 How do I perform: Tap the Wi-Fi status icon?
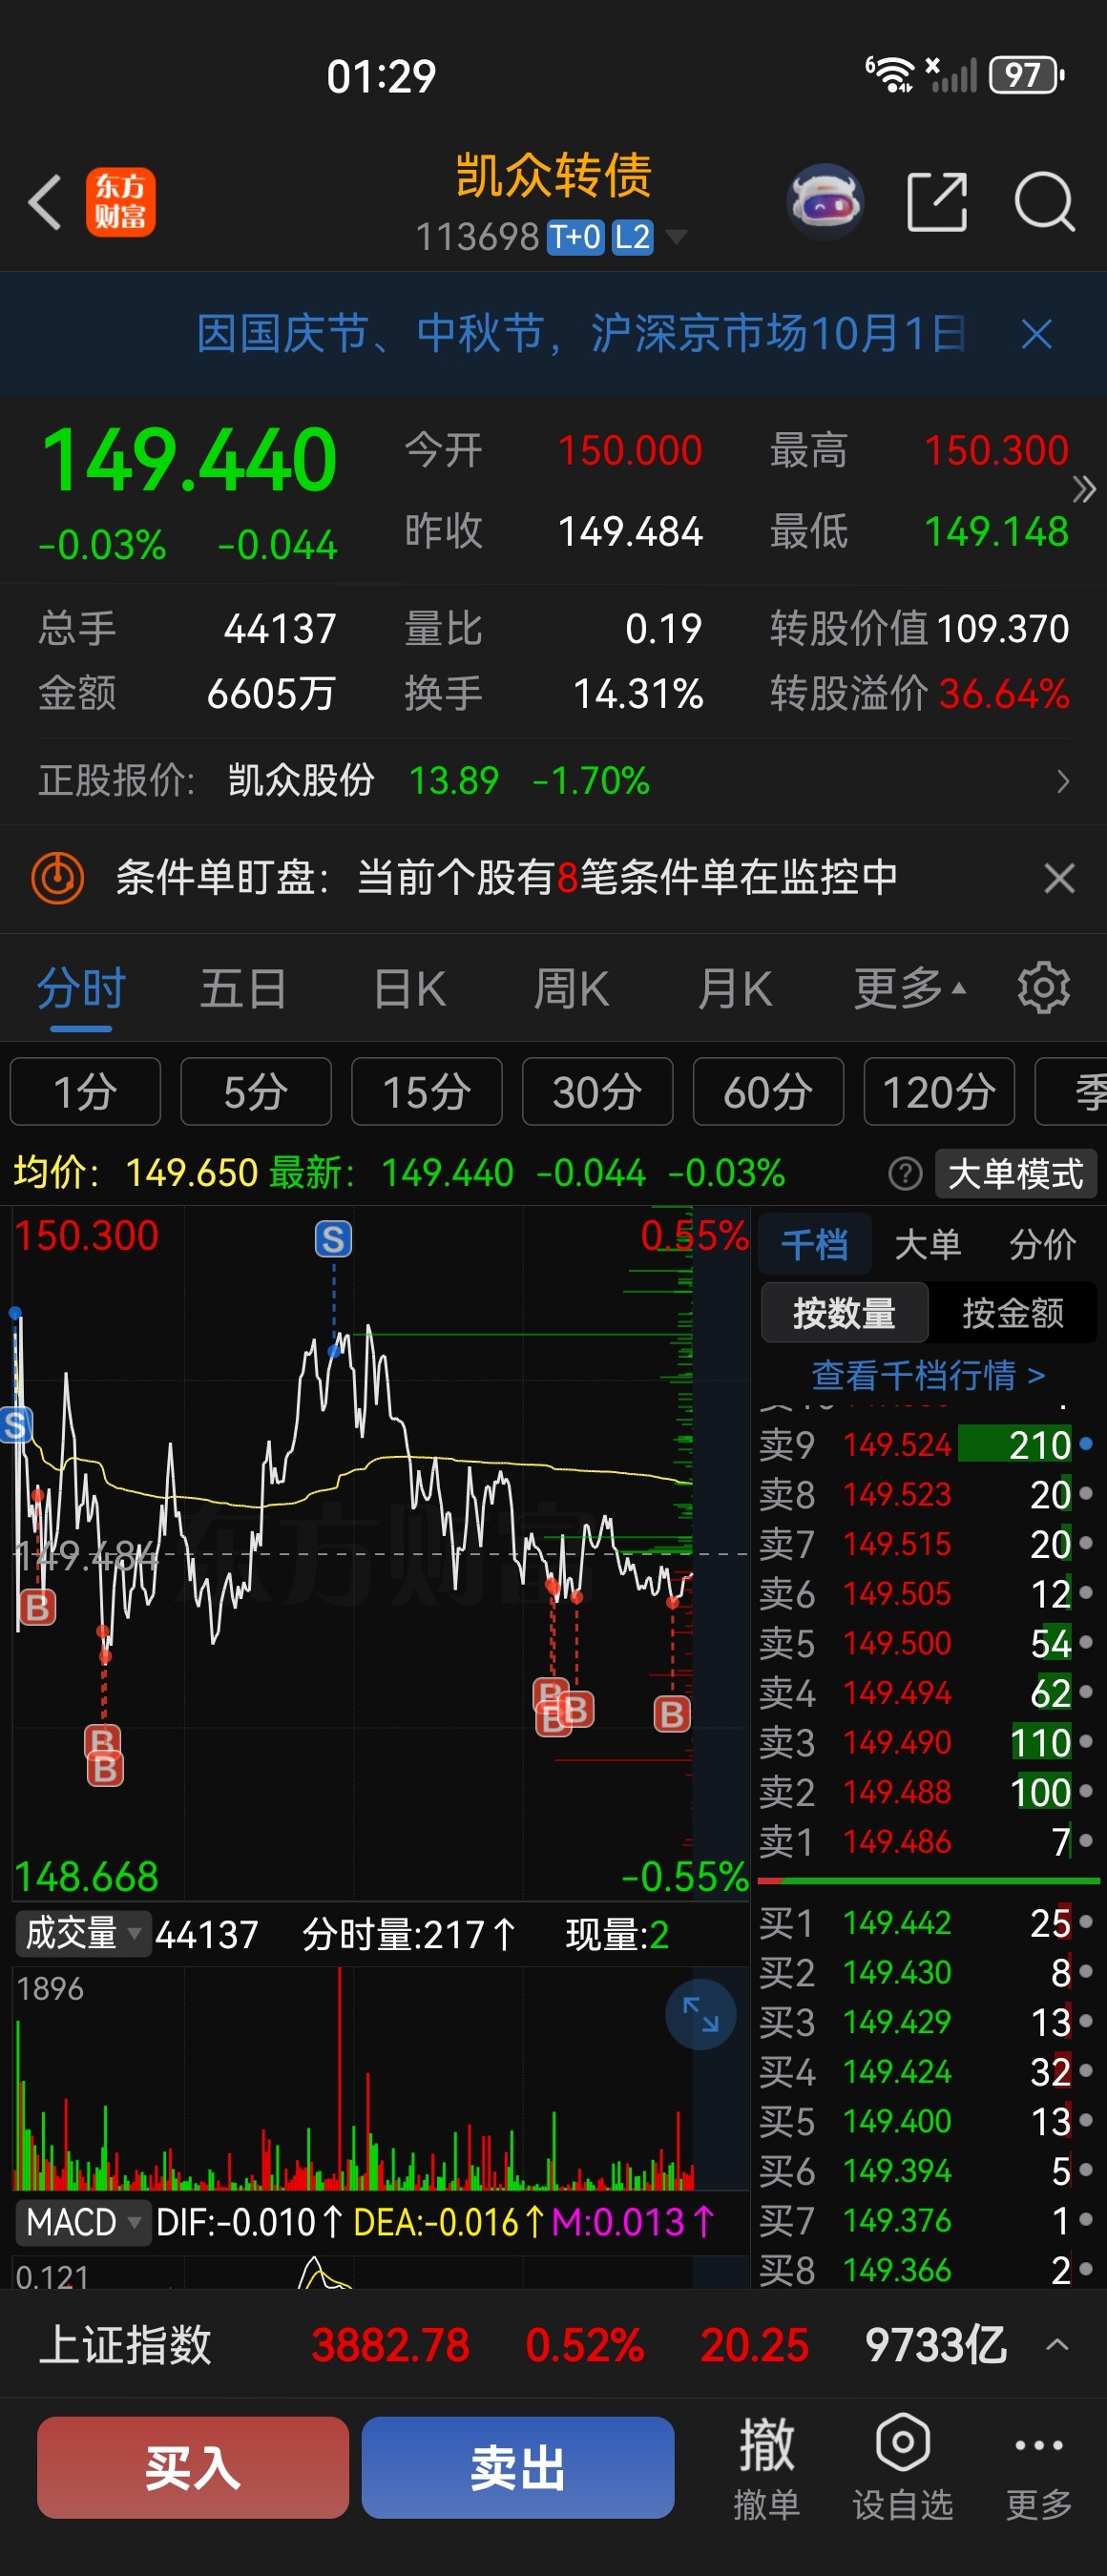pos(889,75)
